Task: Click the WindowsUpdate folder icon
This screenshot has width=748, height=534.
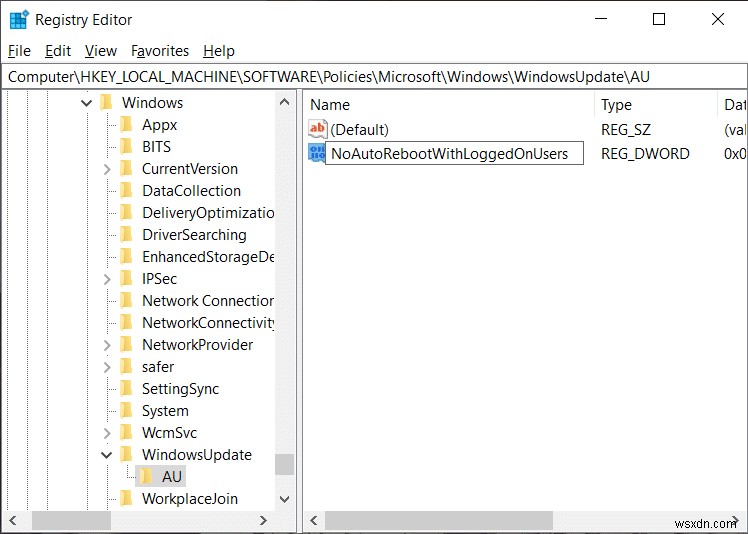Action: click(126, 454)
